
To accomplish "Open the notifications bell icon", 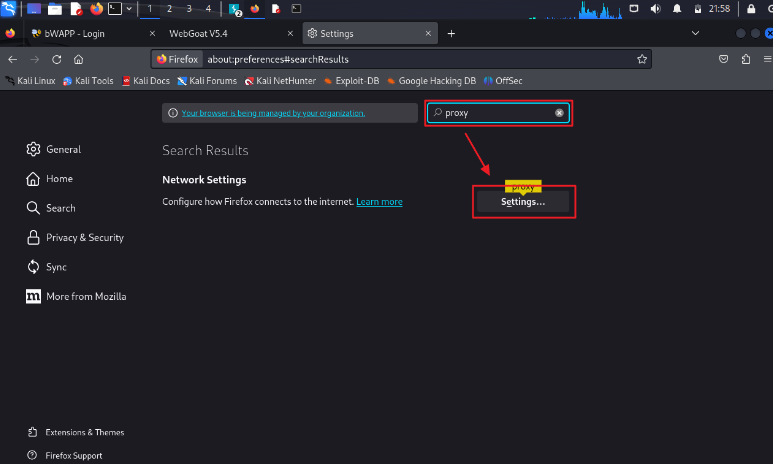I will pos(677,9).
